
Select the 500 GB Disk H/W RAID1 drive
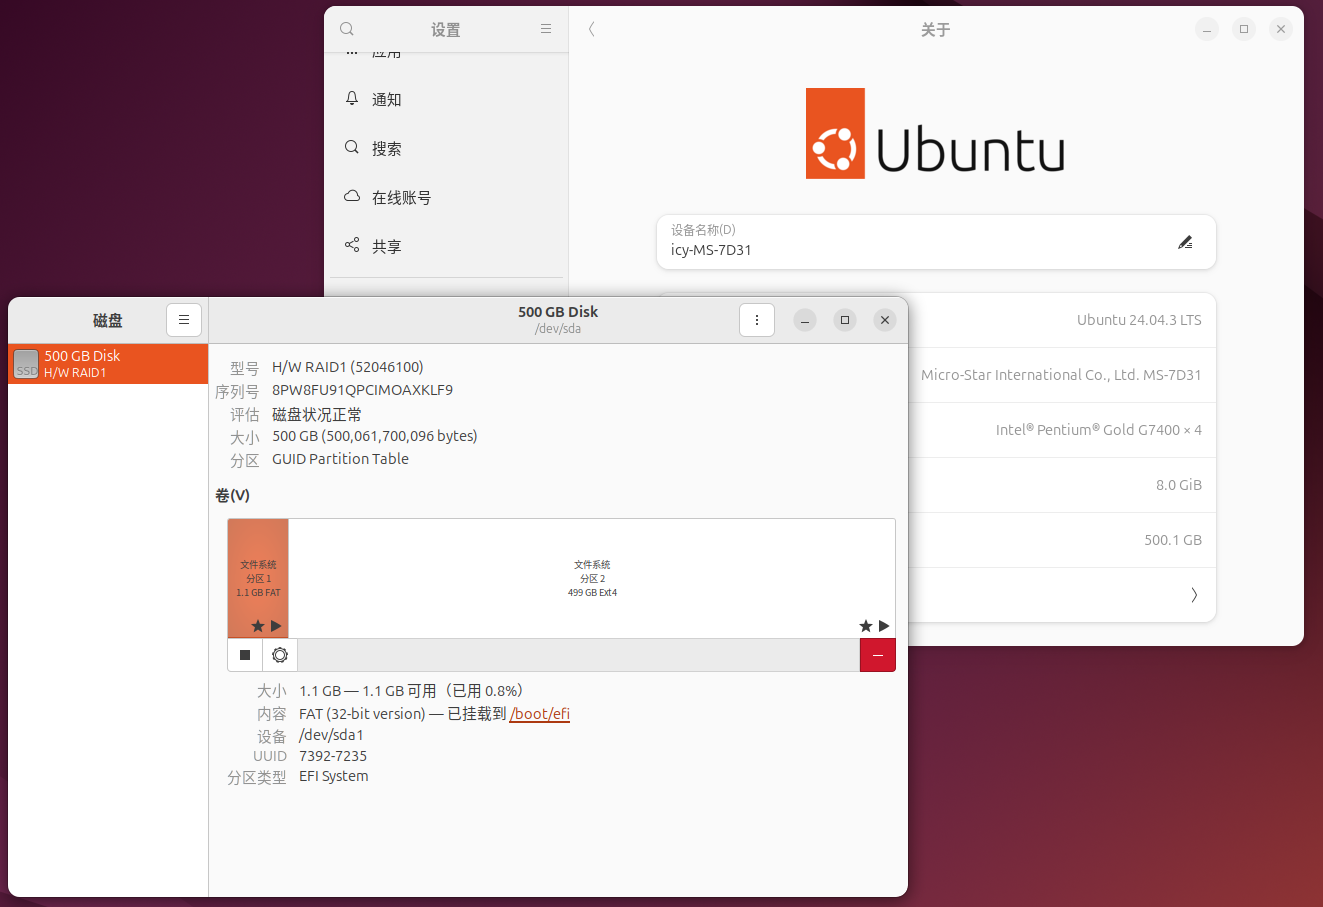tap(108, 364)
